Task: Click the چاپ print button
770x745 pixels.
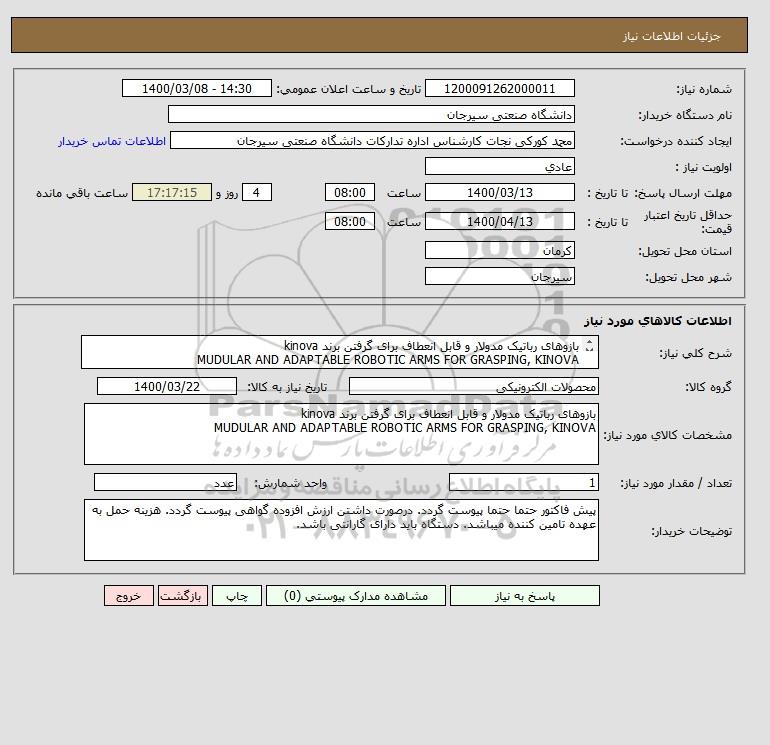Action: 237,596
